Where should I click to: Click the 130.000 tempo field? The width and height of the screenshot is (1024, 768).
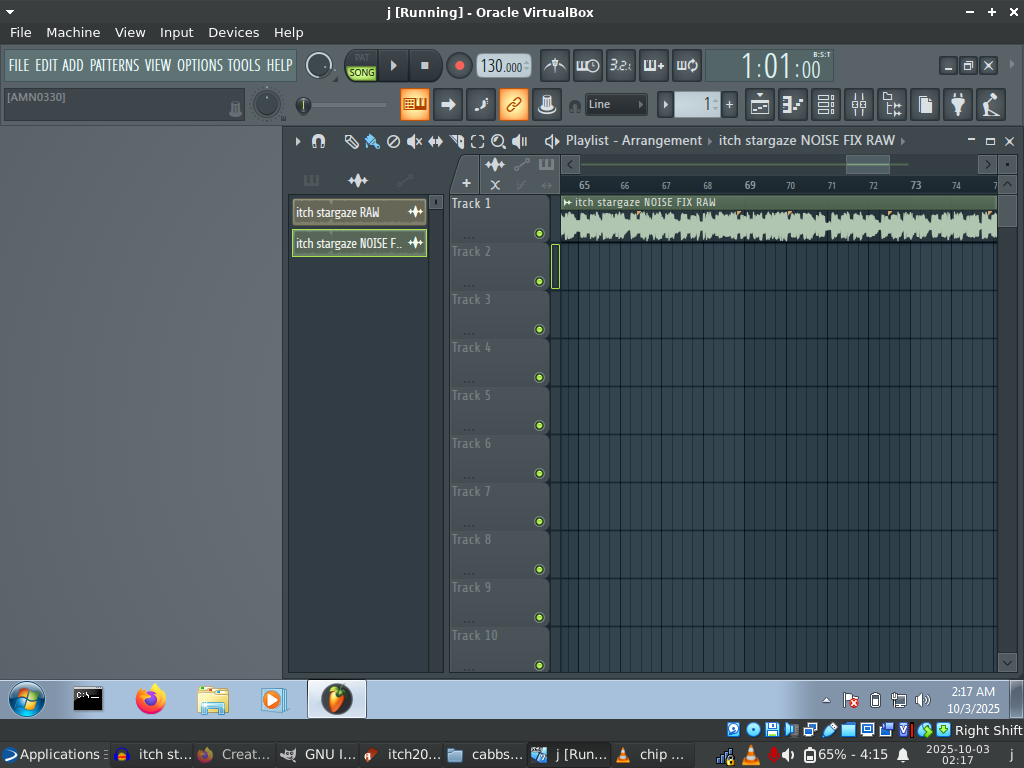(502, 66)
